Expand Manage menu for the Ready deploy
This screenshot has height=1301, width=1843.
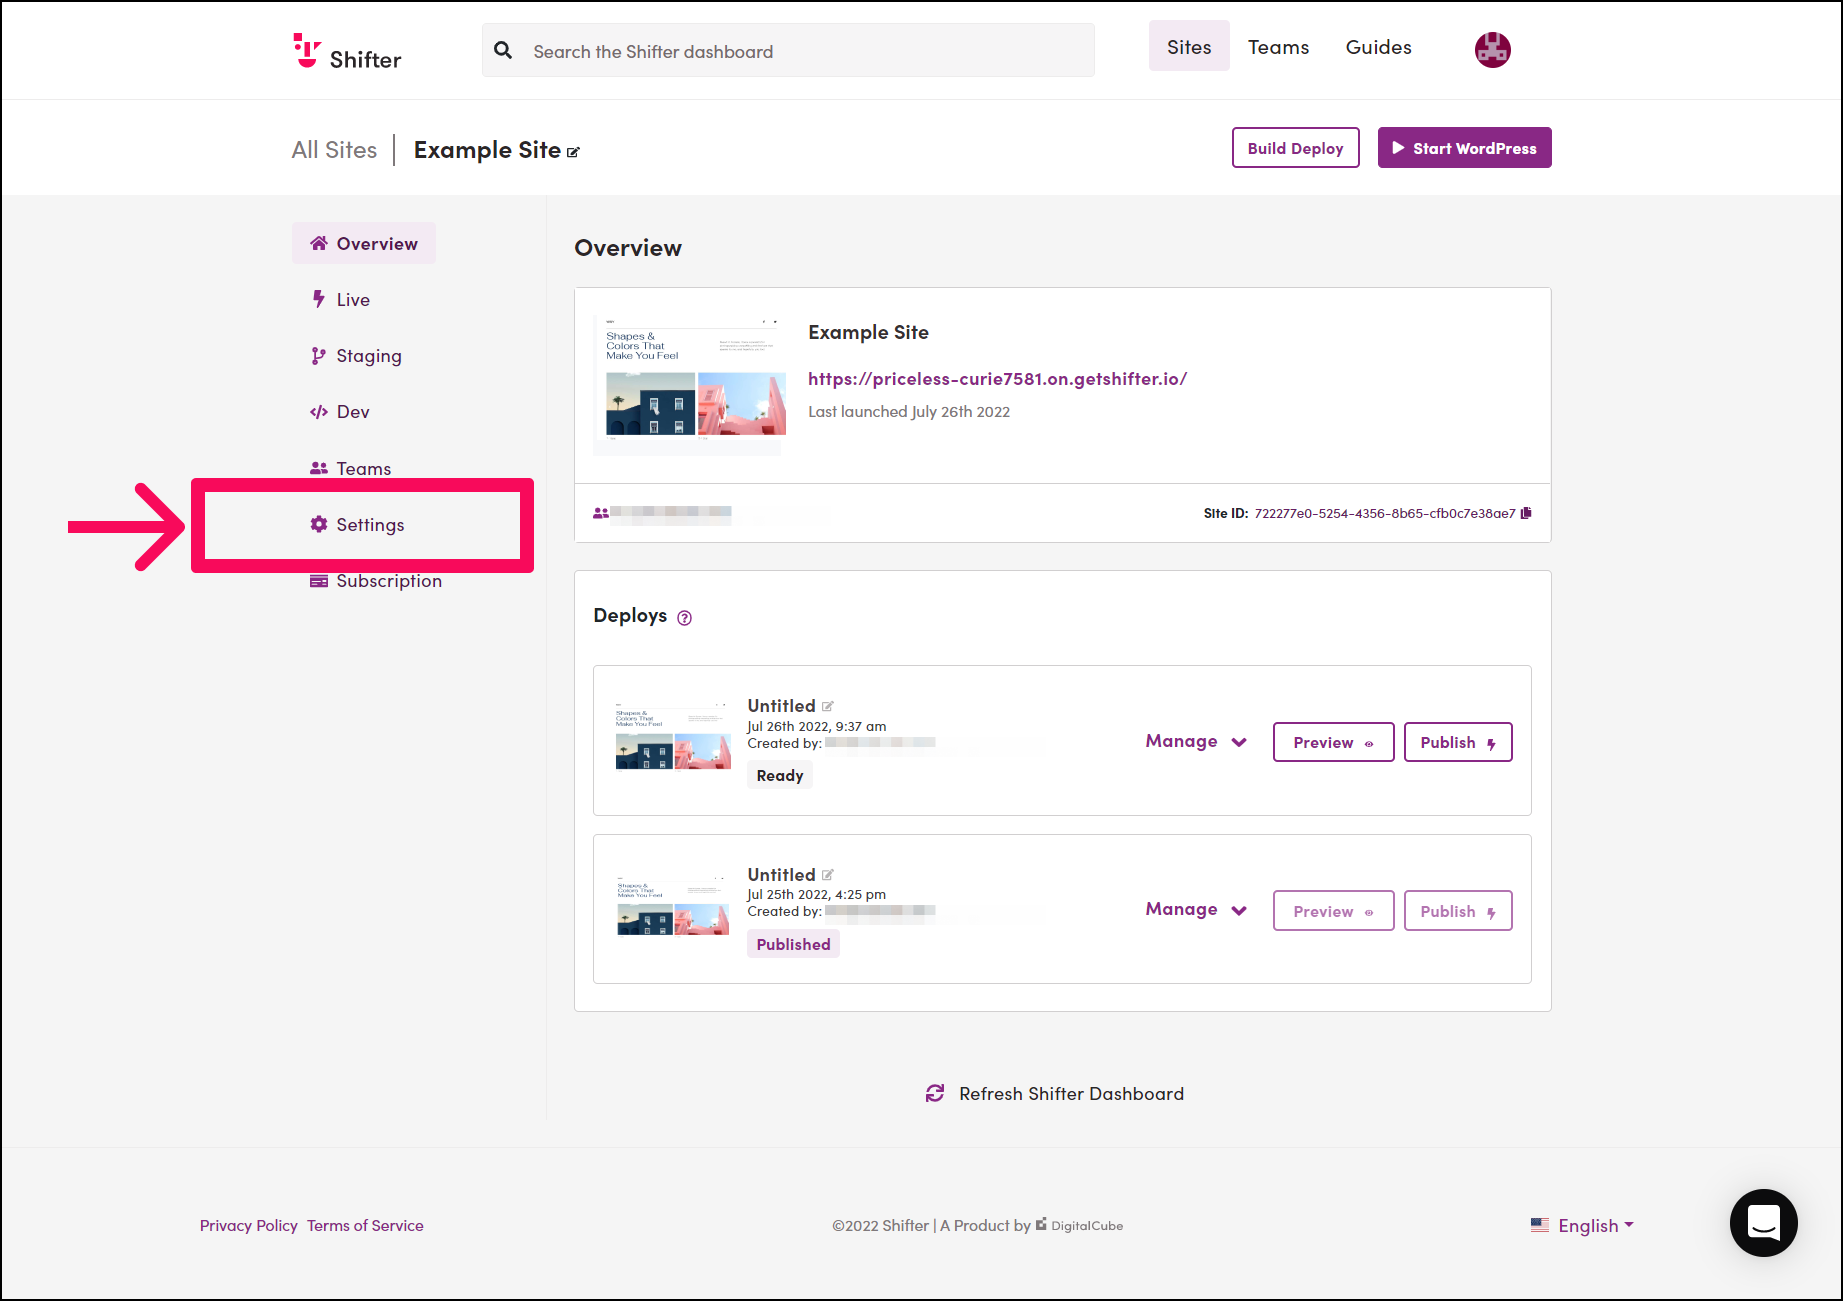pos(1196,741)
